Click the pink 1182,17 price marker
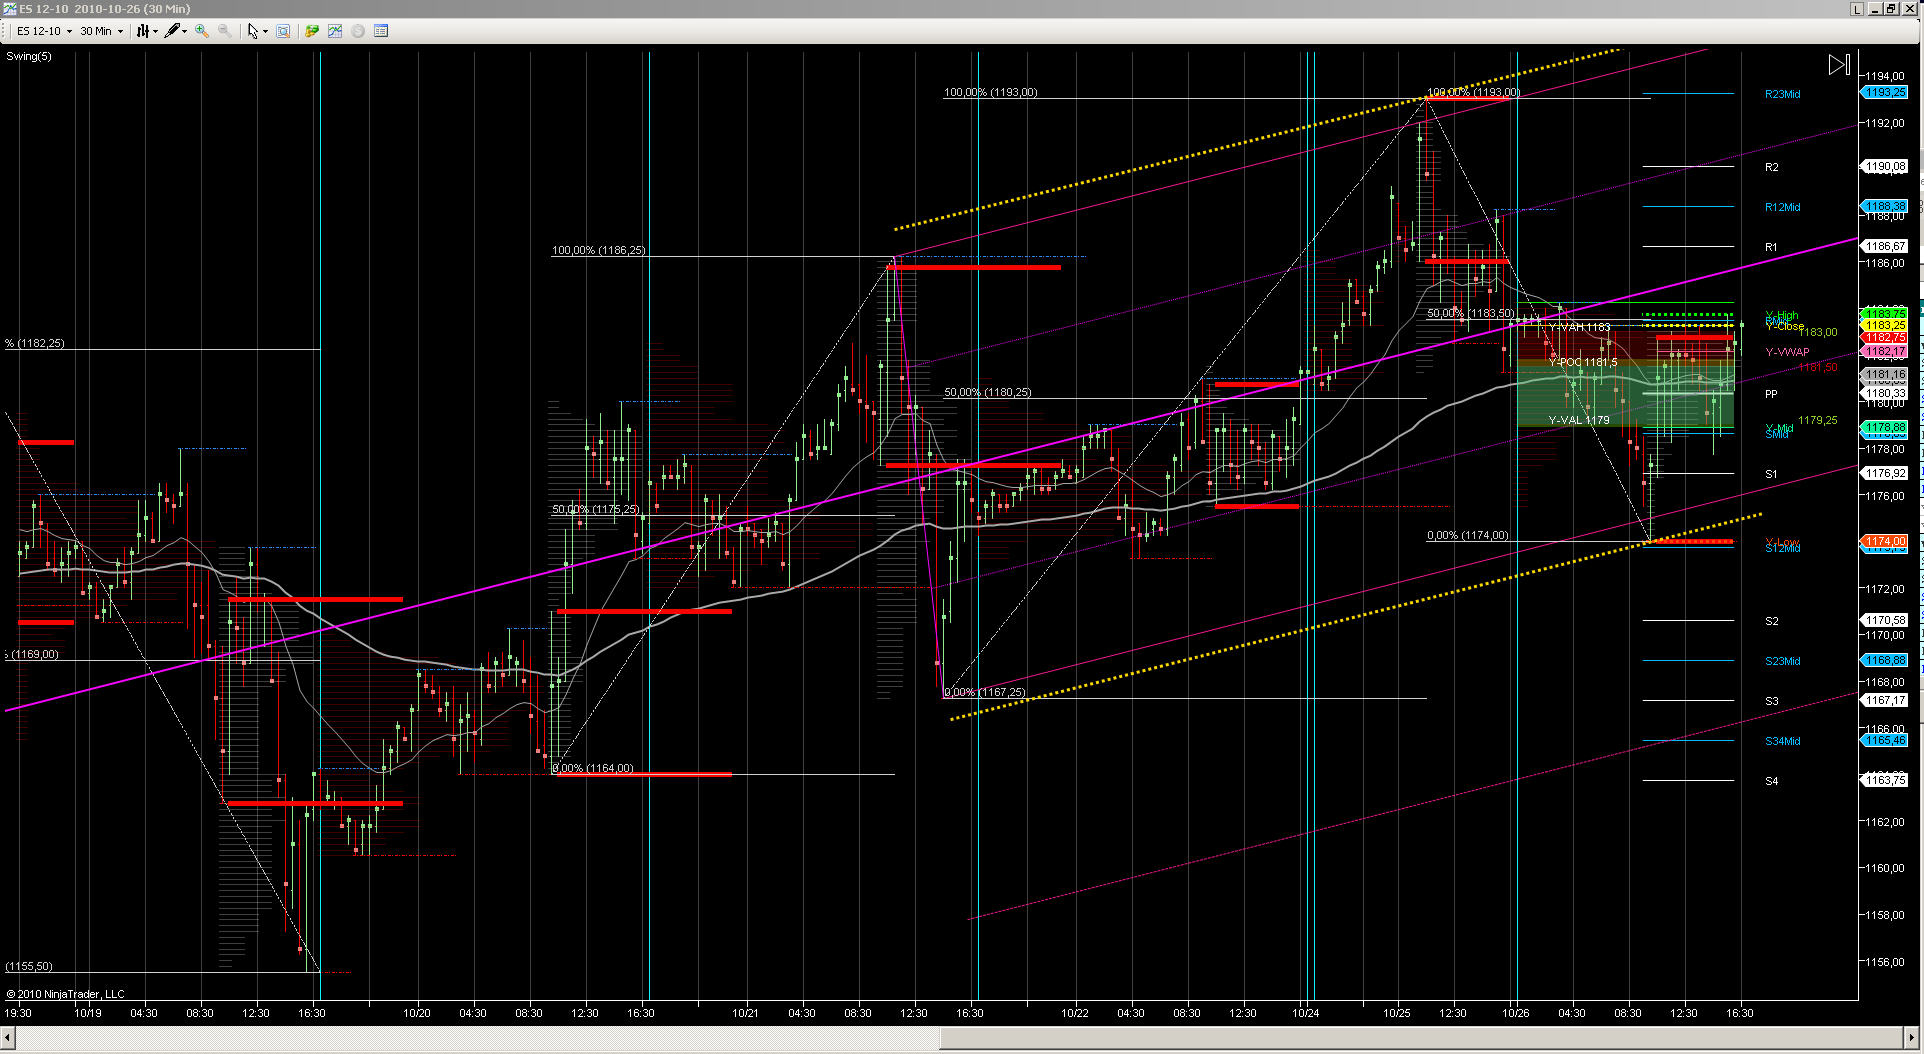The width and height of the screenshot is (1924, 1054). tap(1884, 351)
